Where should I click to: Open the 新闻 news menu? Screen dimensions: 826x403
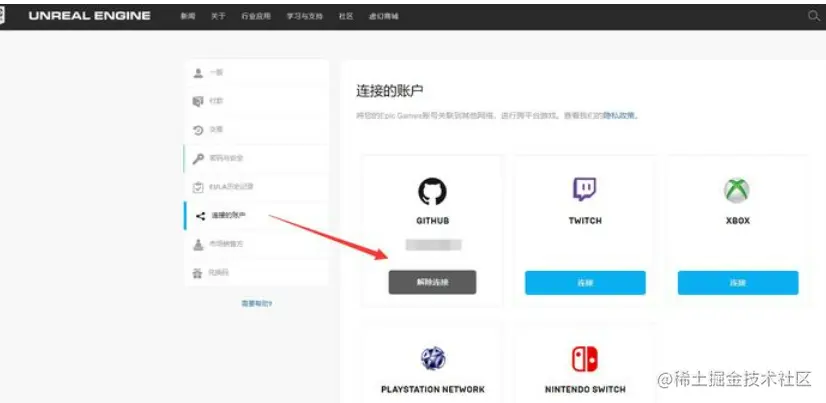tap(188, 16)
